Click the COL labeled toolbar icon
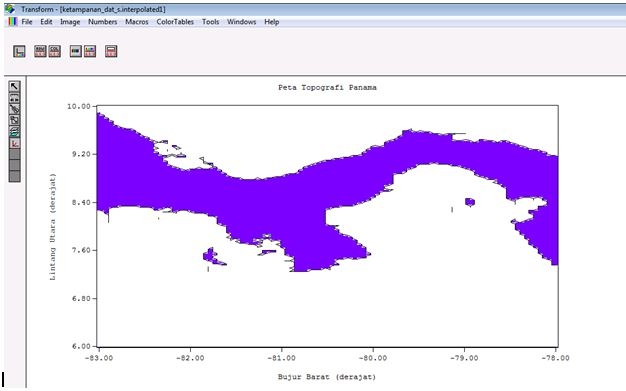This screenshot has width=626, height=391. click(55, 51)
